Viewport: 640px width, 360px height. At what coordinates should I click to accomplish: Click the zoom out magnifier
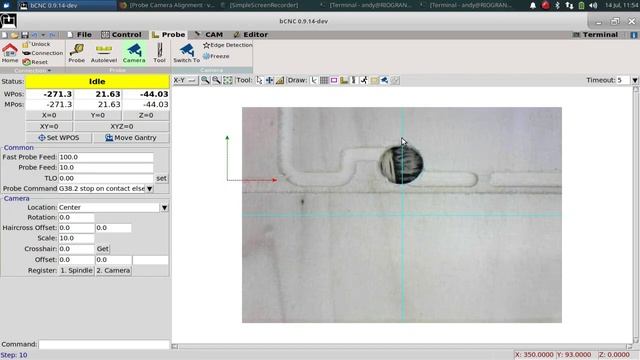click(216, 80)
